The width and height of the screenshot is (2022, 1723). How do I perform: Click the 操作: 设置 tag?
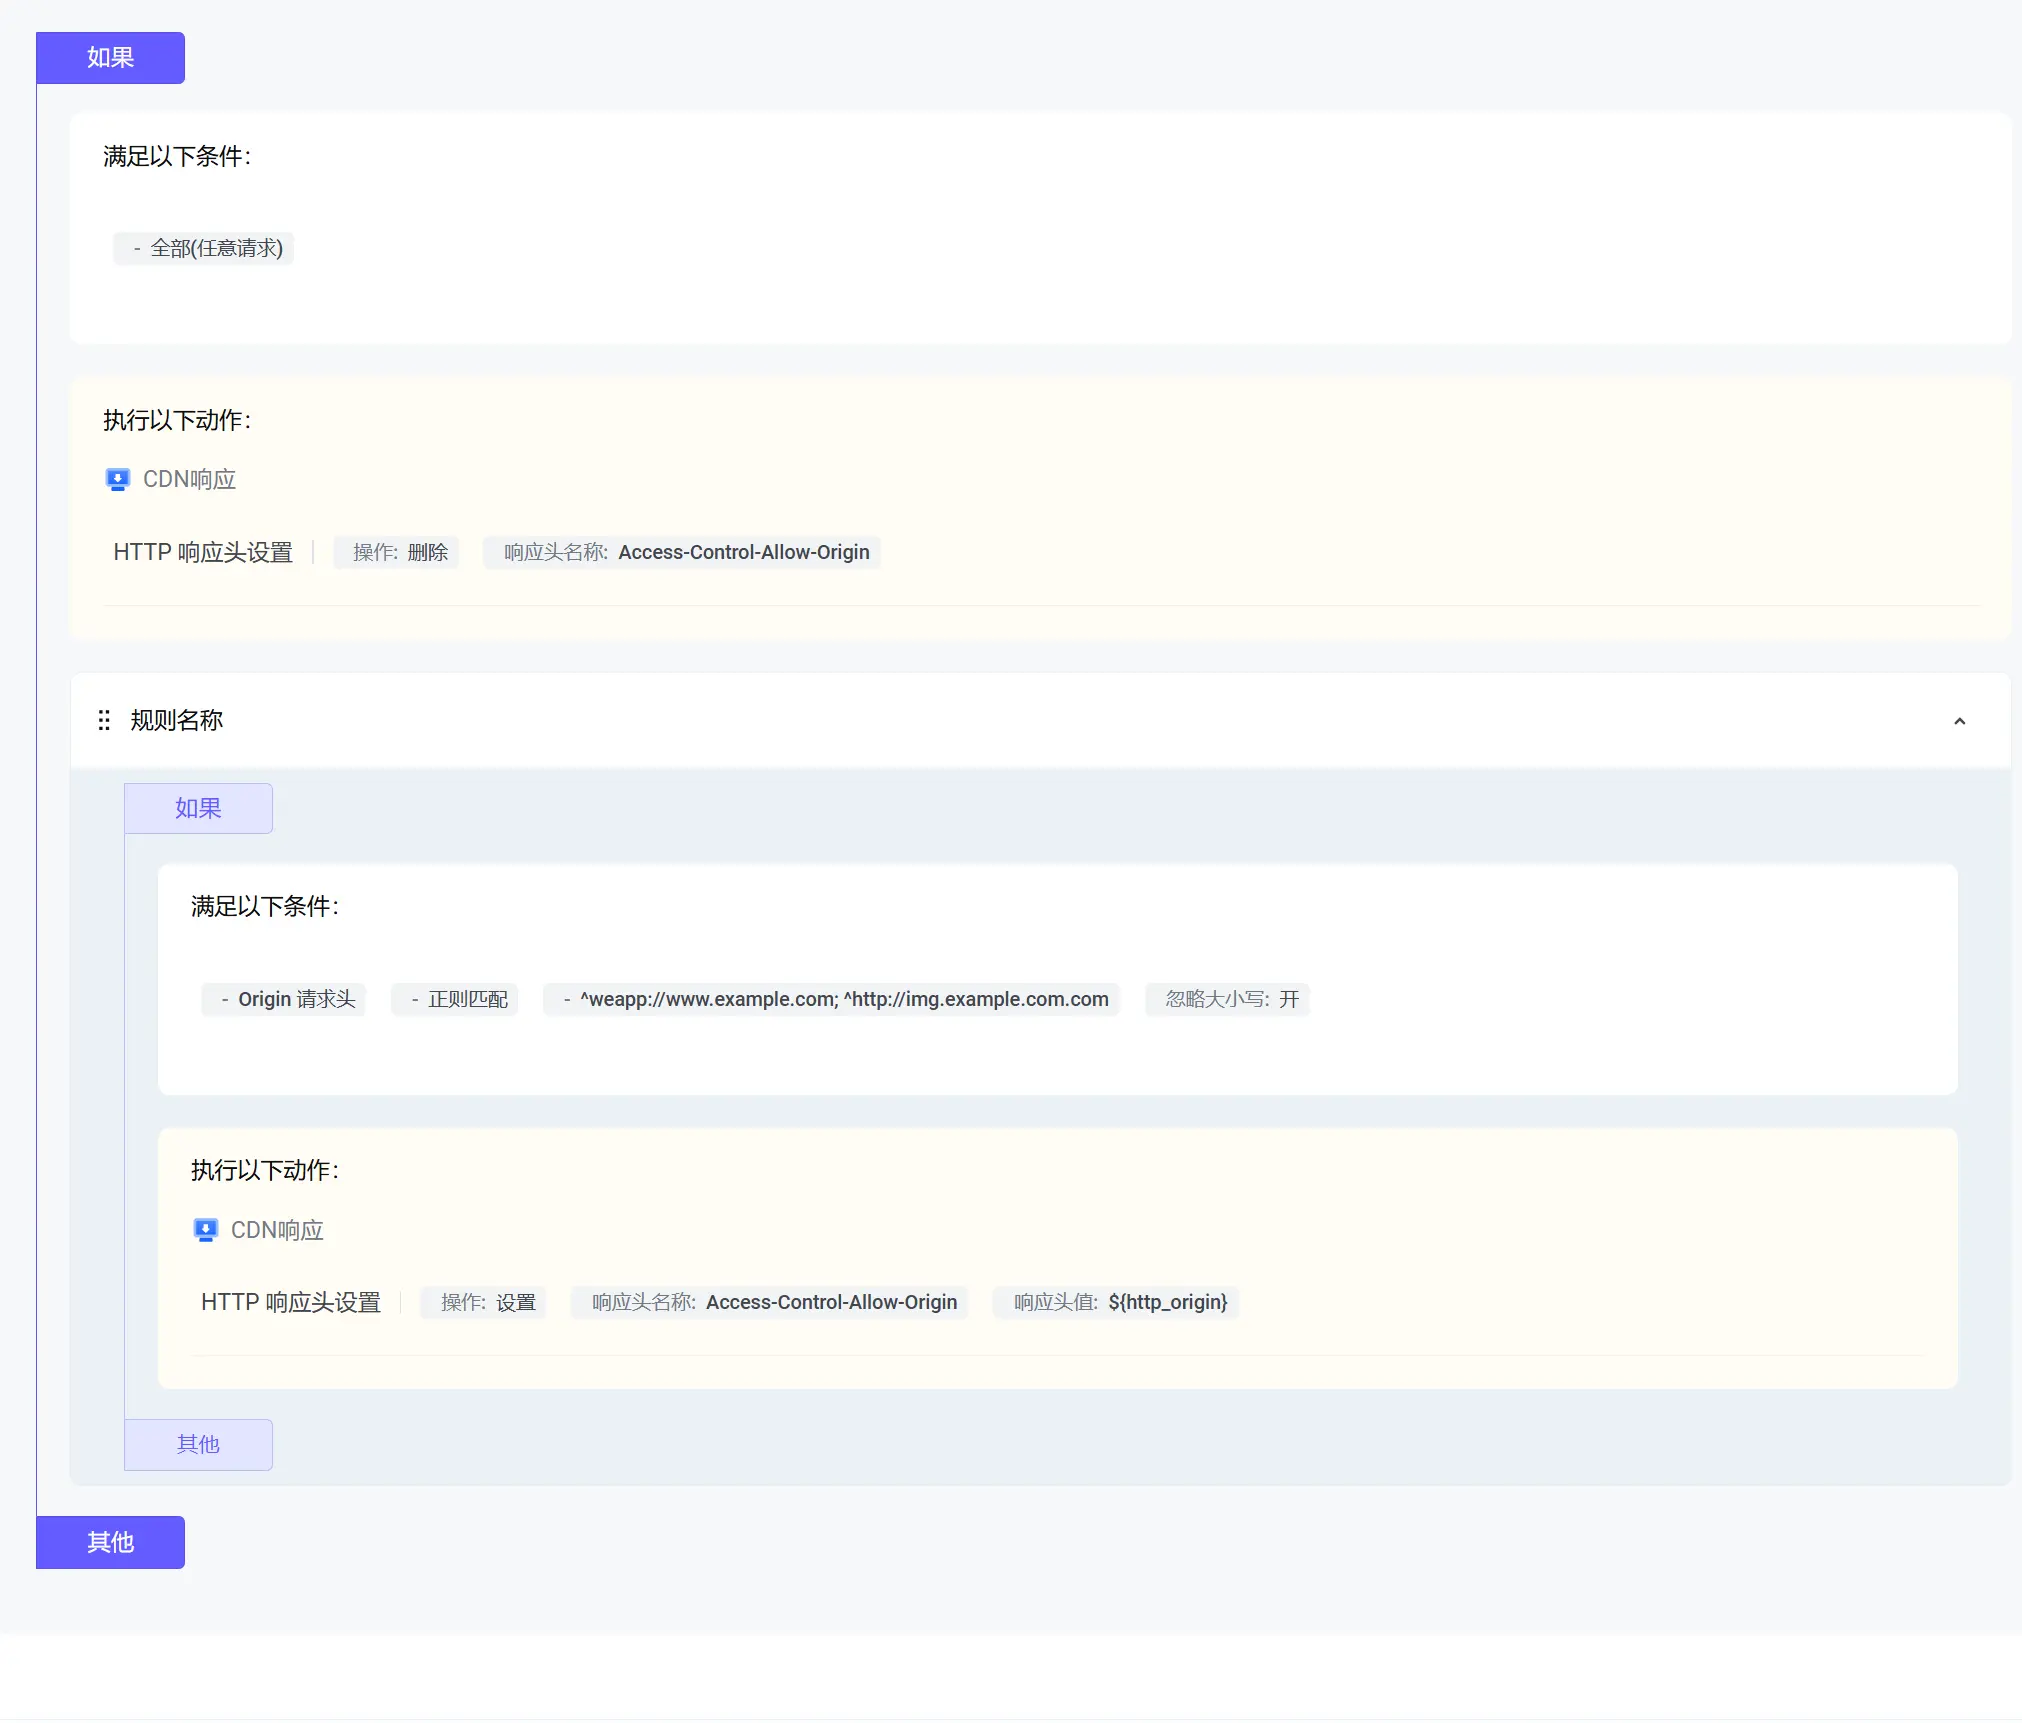point(483,1302)
